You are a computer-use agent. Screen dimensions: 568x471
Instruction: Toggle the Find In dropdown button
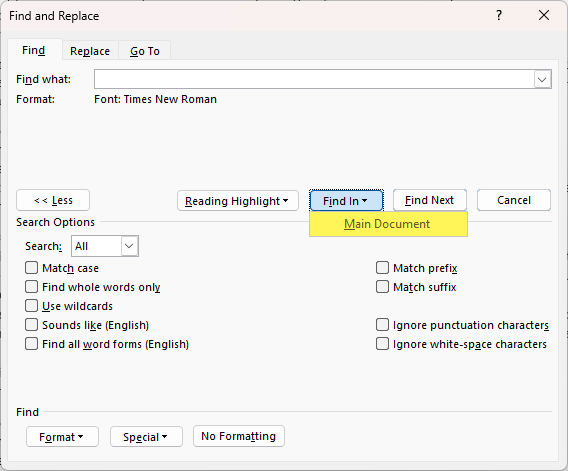(x=346, y=200)
